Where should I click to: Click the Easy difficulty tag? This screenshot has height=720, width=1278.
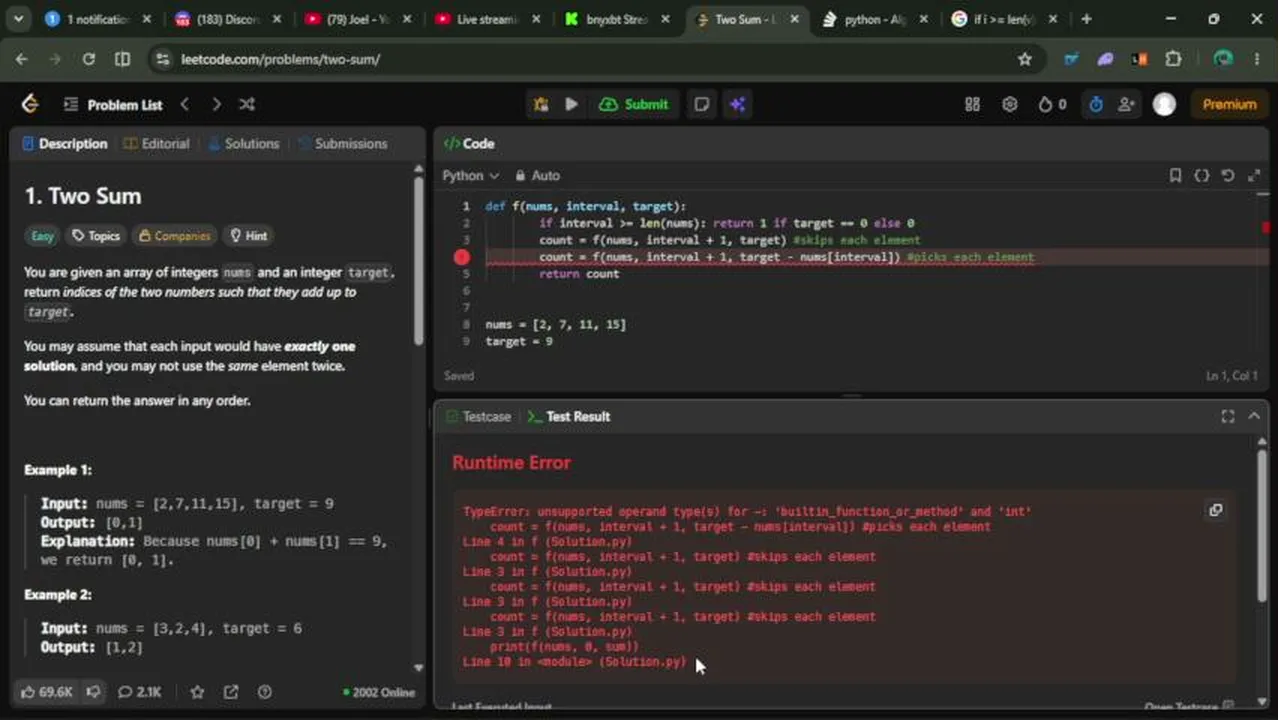(42, 236)
